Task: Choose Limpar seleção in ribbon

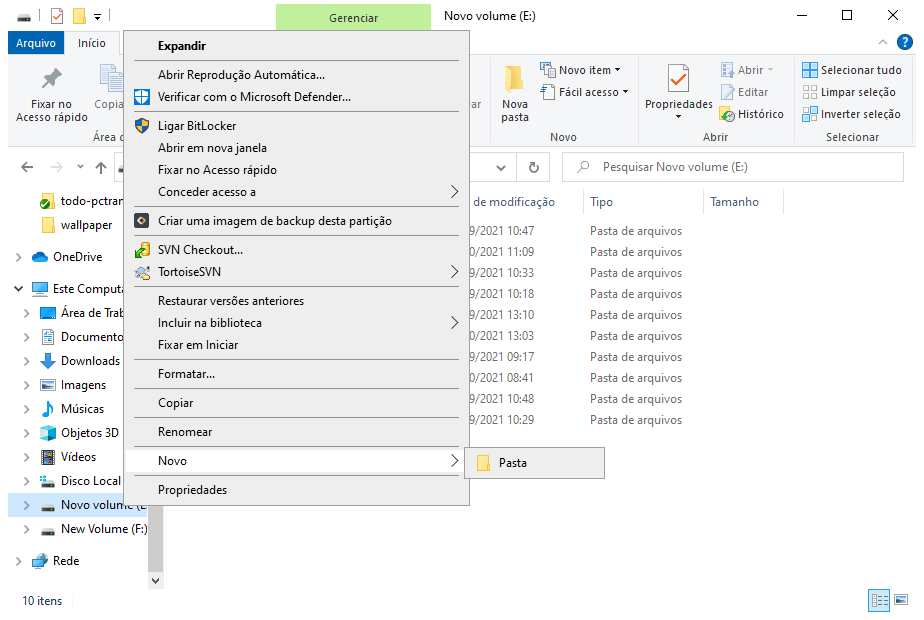Action: point(851,92)
